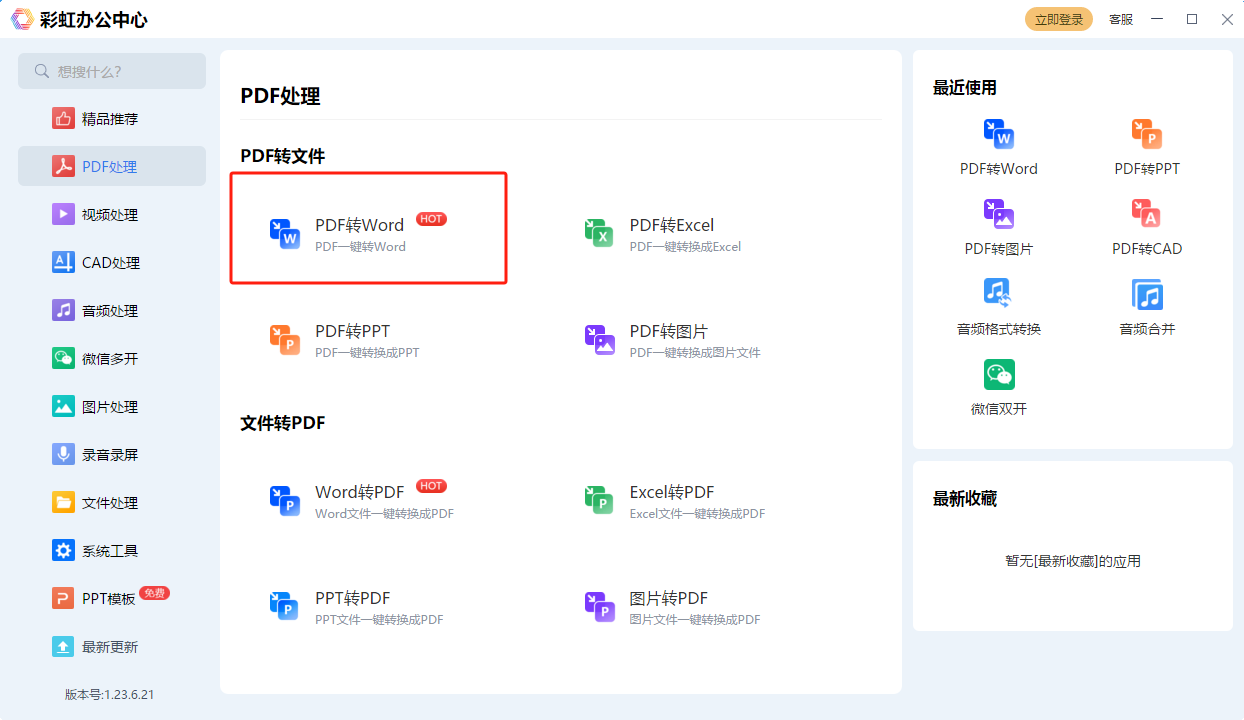The width and height of the screenshot is (1244, 720).
Task: Open the PDF转PPT tool icon in main panel
Action: coord(285,340)
